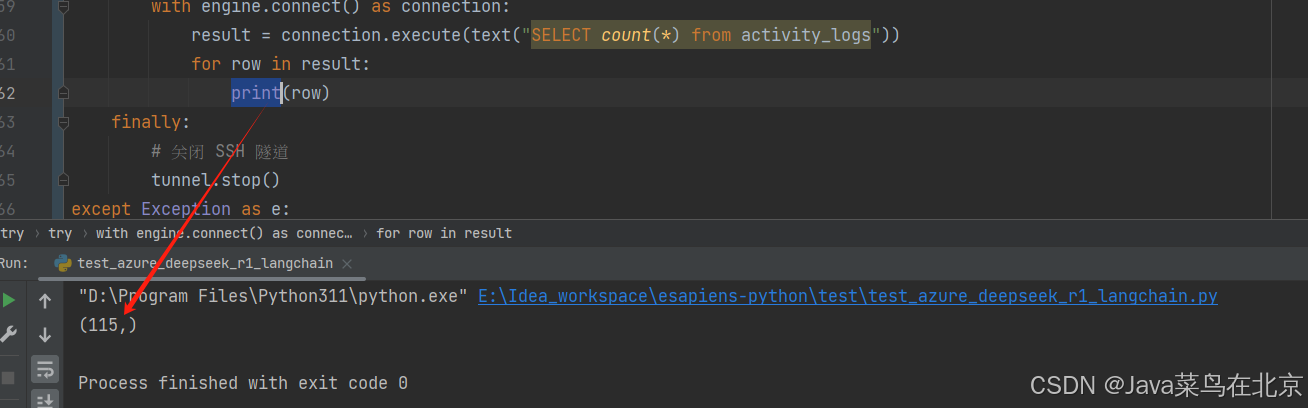Toggle soft-wrap in Run console
This screenshot has height=408, width=1308.
coord(45,369)
